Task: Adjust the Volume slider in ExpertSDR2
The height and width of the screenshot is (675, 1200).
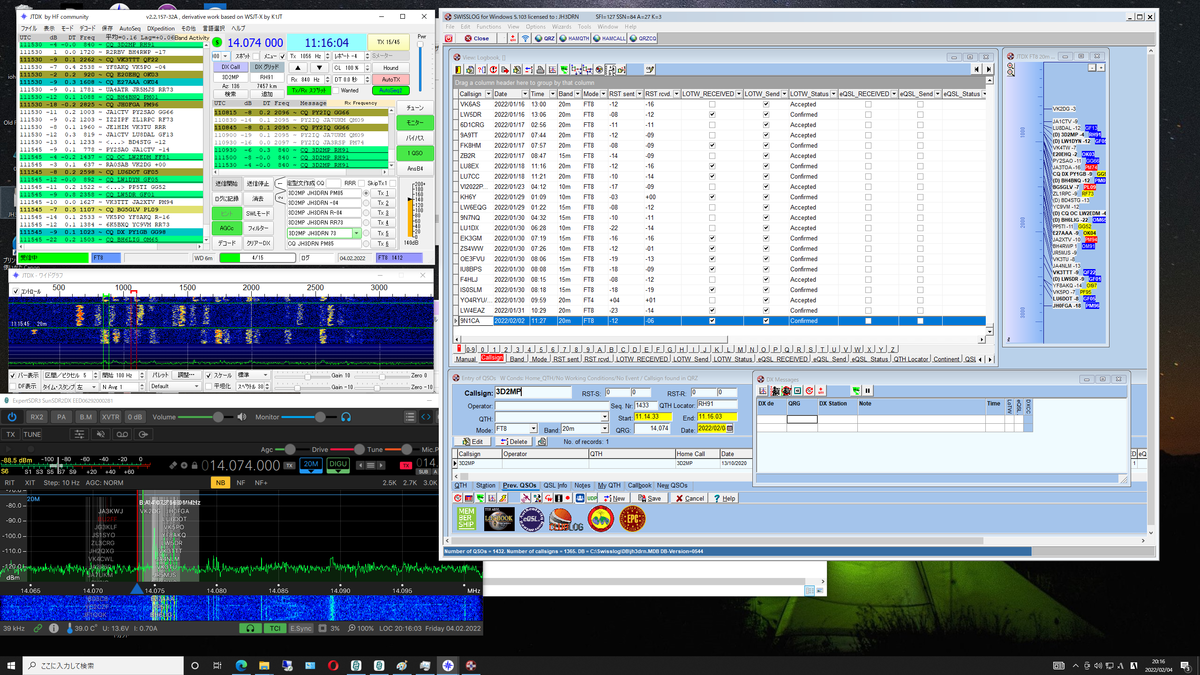Action: coord(218,417)
